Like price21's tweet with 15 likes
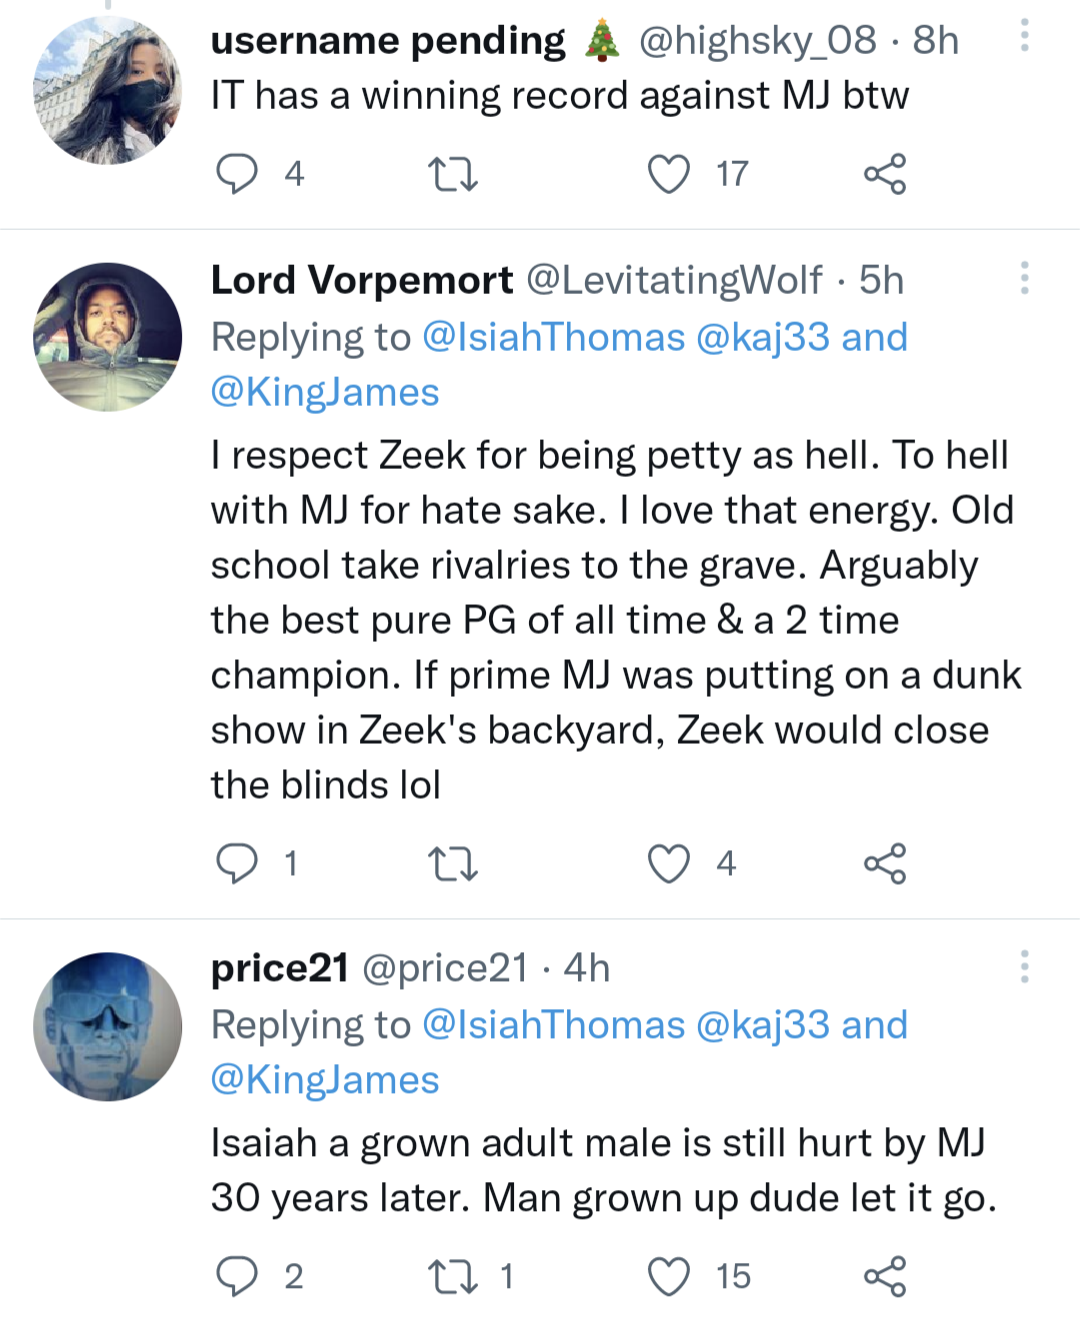Screen dimensions: 1080x1330 click(x=669, y=1277)
